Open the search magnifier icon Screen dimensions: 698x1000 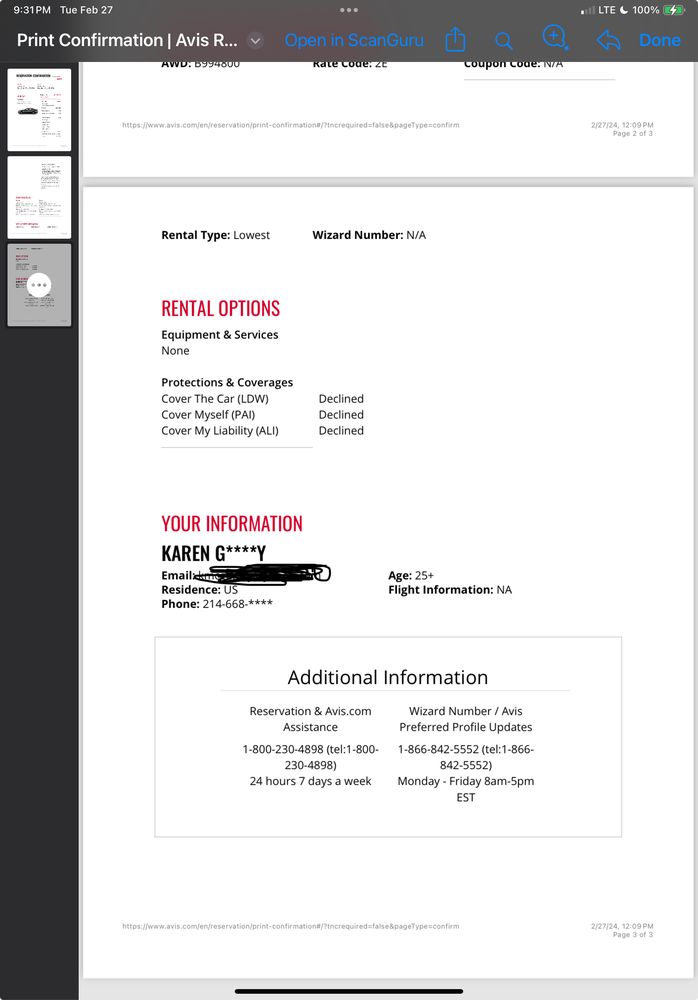503,41
